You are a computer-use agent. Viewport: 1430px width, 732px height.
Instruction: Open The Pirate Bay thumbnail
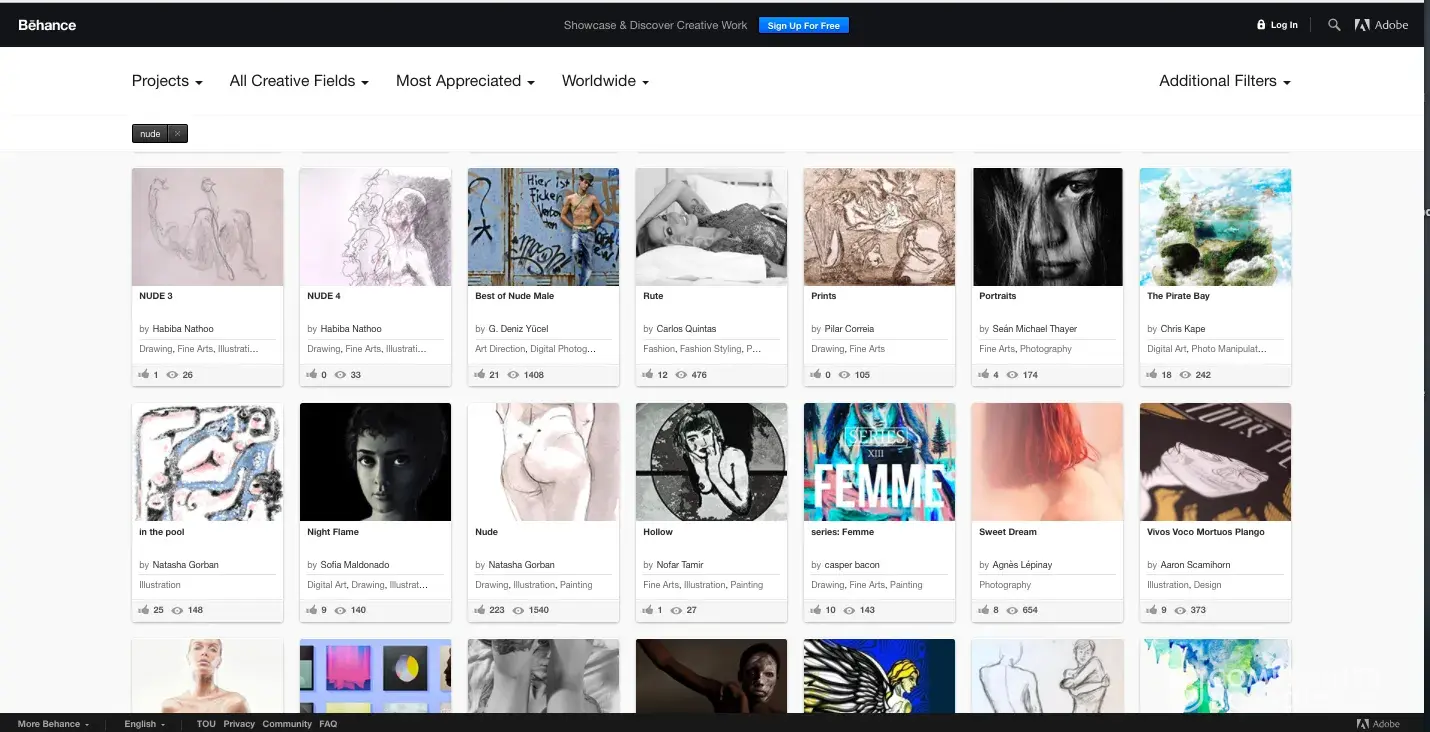click(x=1216, y=227)
